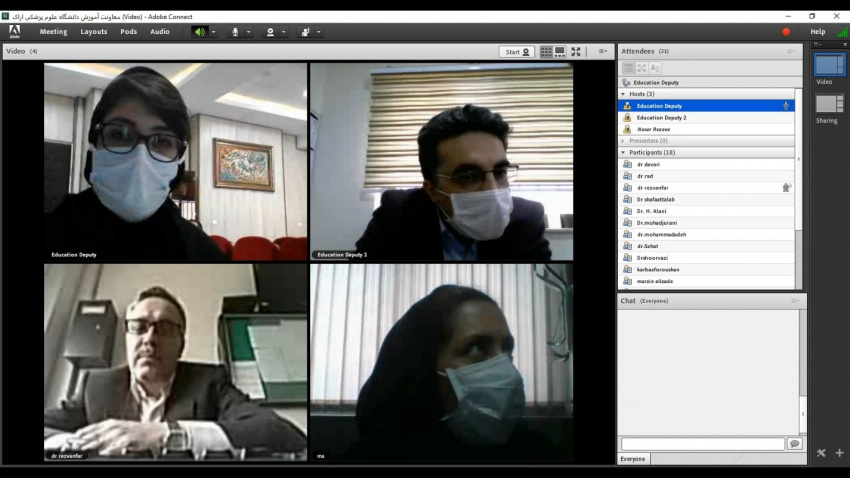Open the raise hand status dropdown arrow

click(319, 32)
